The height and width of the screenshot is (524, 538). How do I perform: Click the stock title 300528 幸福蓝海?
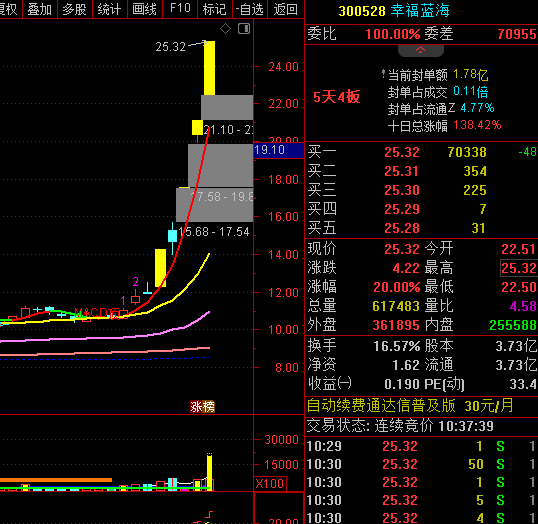pyautogui.click(x=394, y=11)
